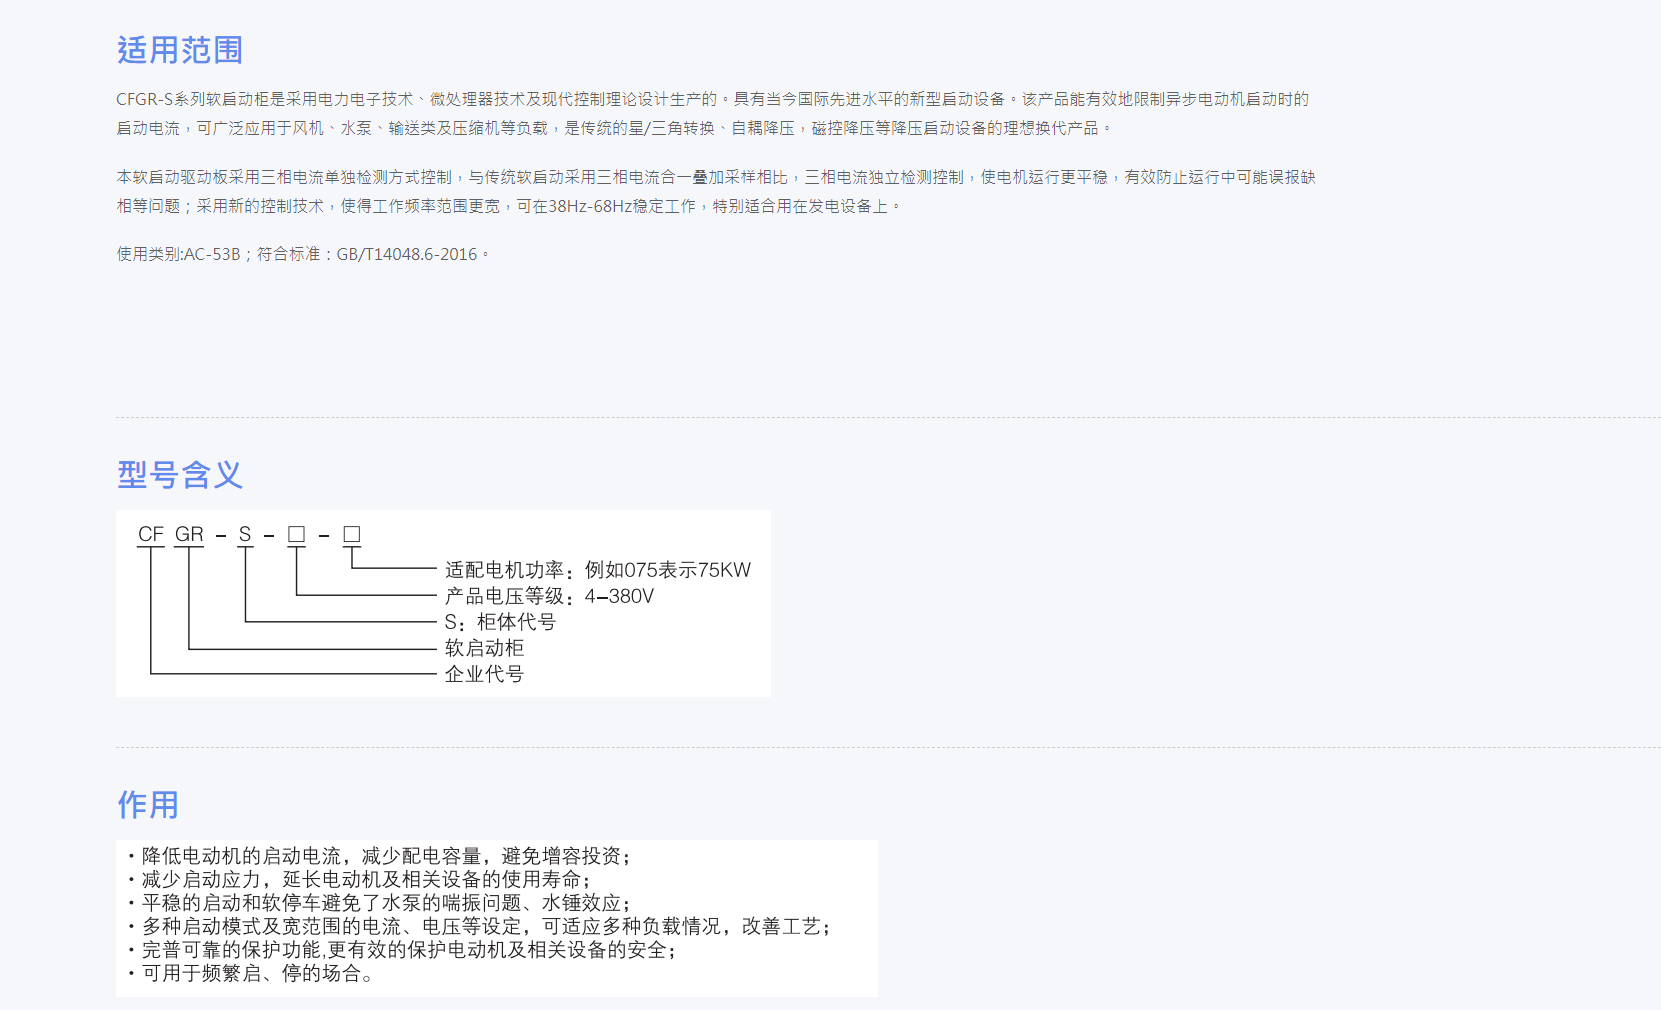Click the paragraph starting with CFGR-S系列软启动柜
The height and width of the screenshot is (1010, 1661).
tap(712, 113)
